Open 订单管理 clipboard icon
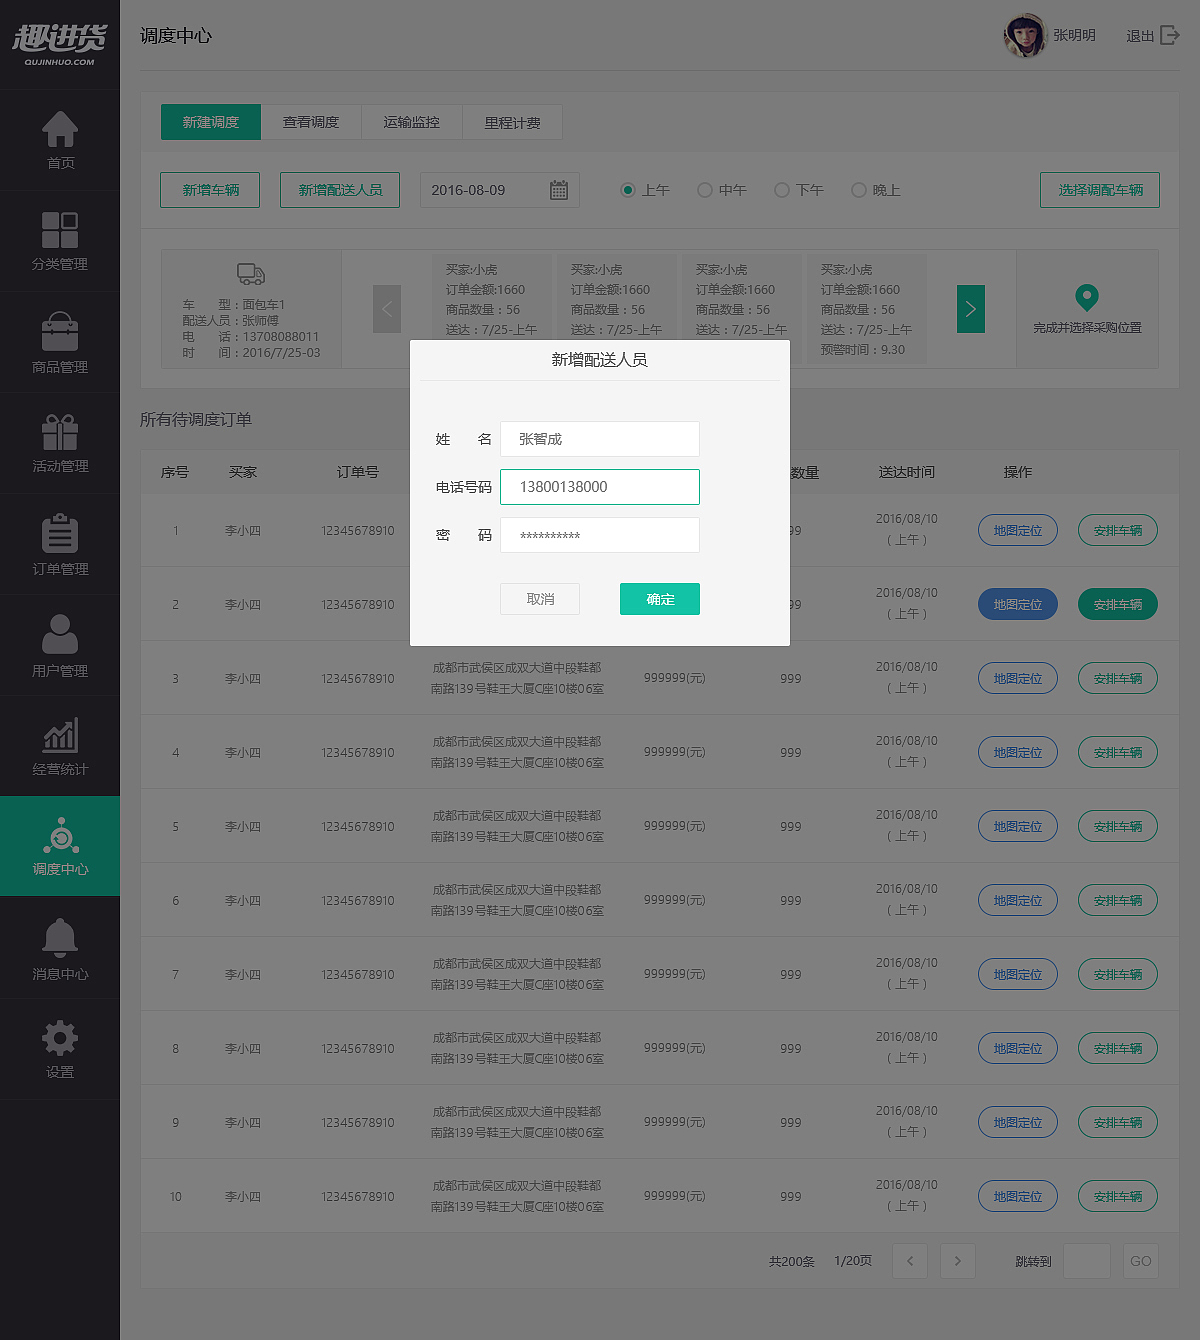Image resolution: width=1200 pixels, height=1340 pixels. click(60, 534)
